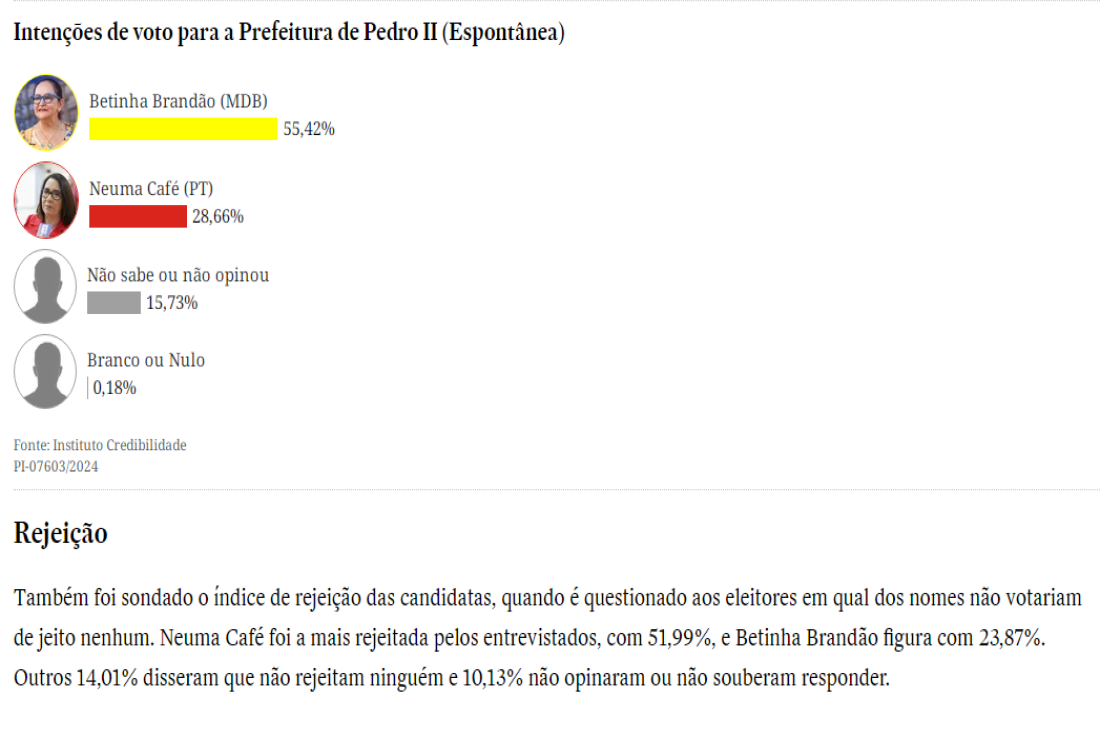Click the Neuma Café (PT) name label
This screenshot has width=1100, height=733.
151,189
